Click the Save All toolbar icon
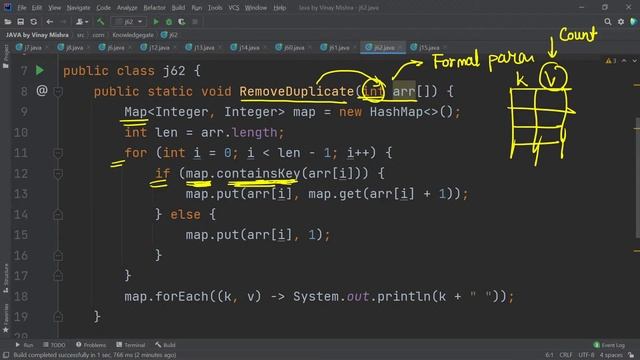Viewport: 640px width, 360px height. (20, 22)
